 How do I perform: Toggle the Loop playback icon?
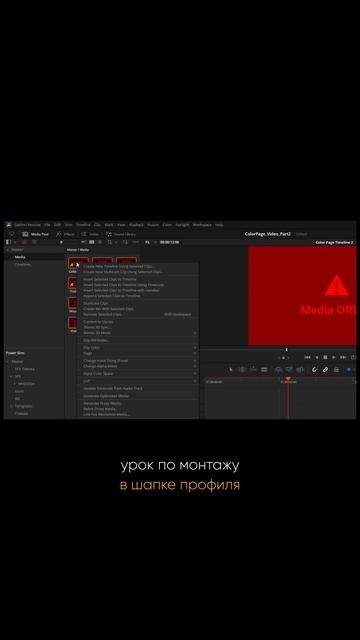(353, 358)
